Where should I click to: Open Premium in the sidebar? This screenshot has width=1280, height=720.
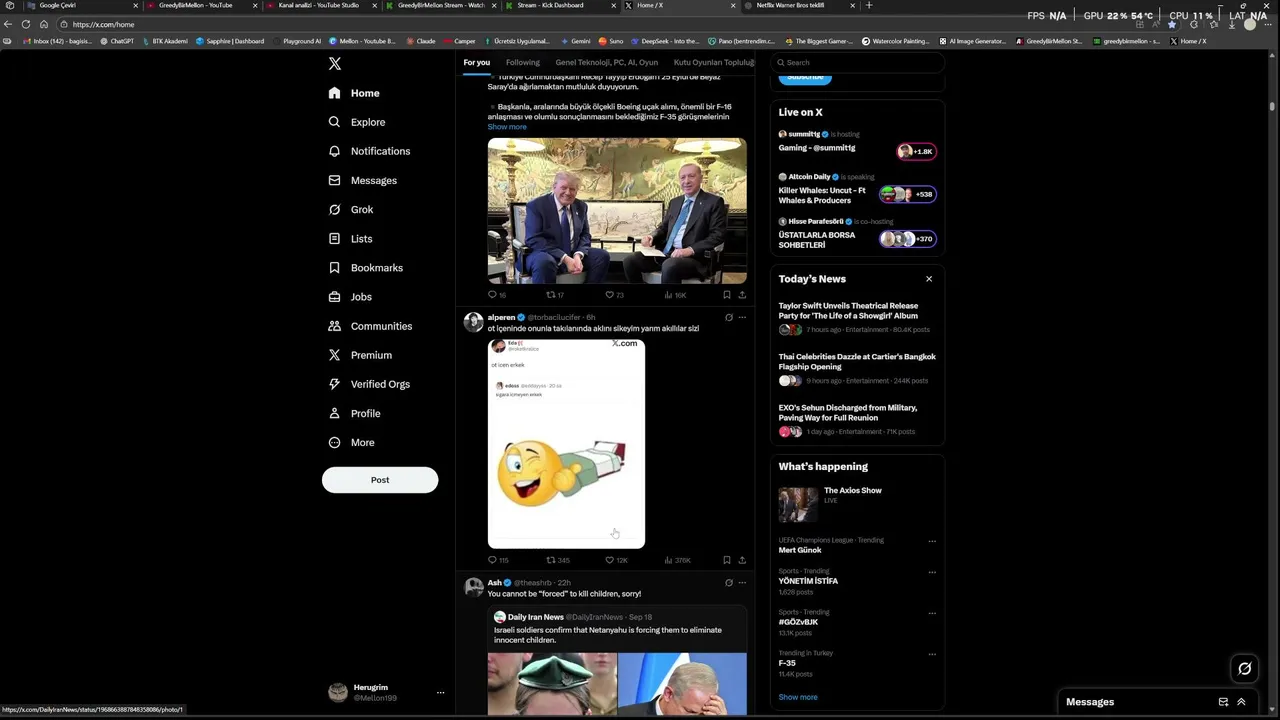pos(360,355)
